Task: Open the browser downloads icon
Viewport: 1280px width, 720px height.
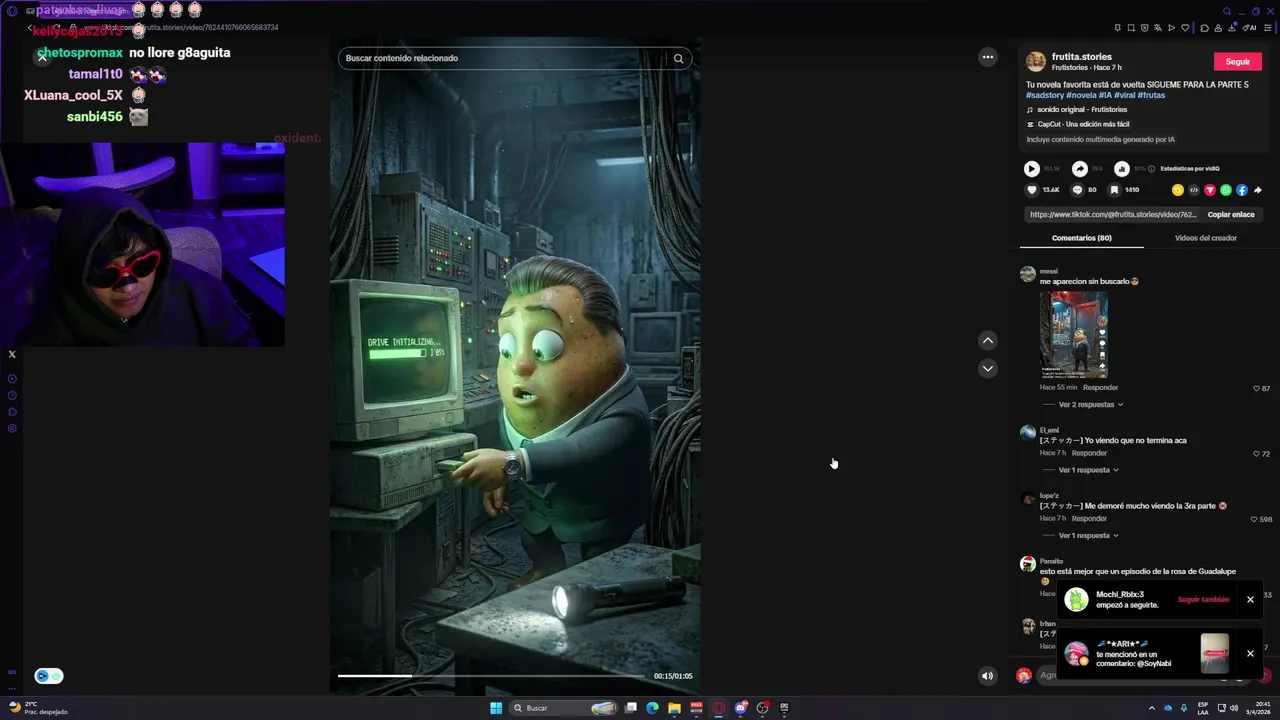Action: point(1232,28)
